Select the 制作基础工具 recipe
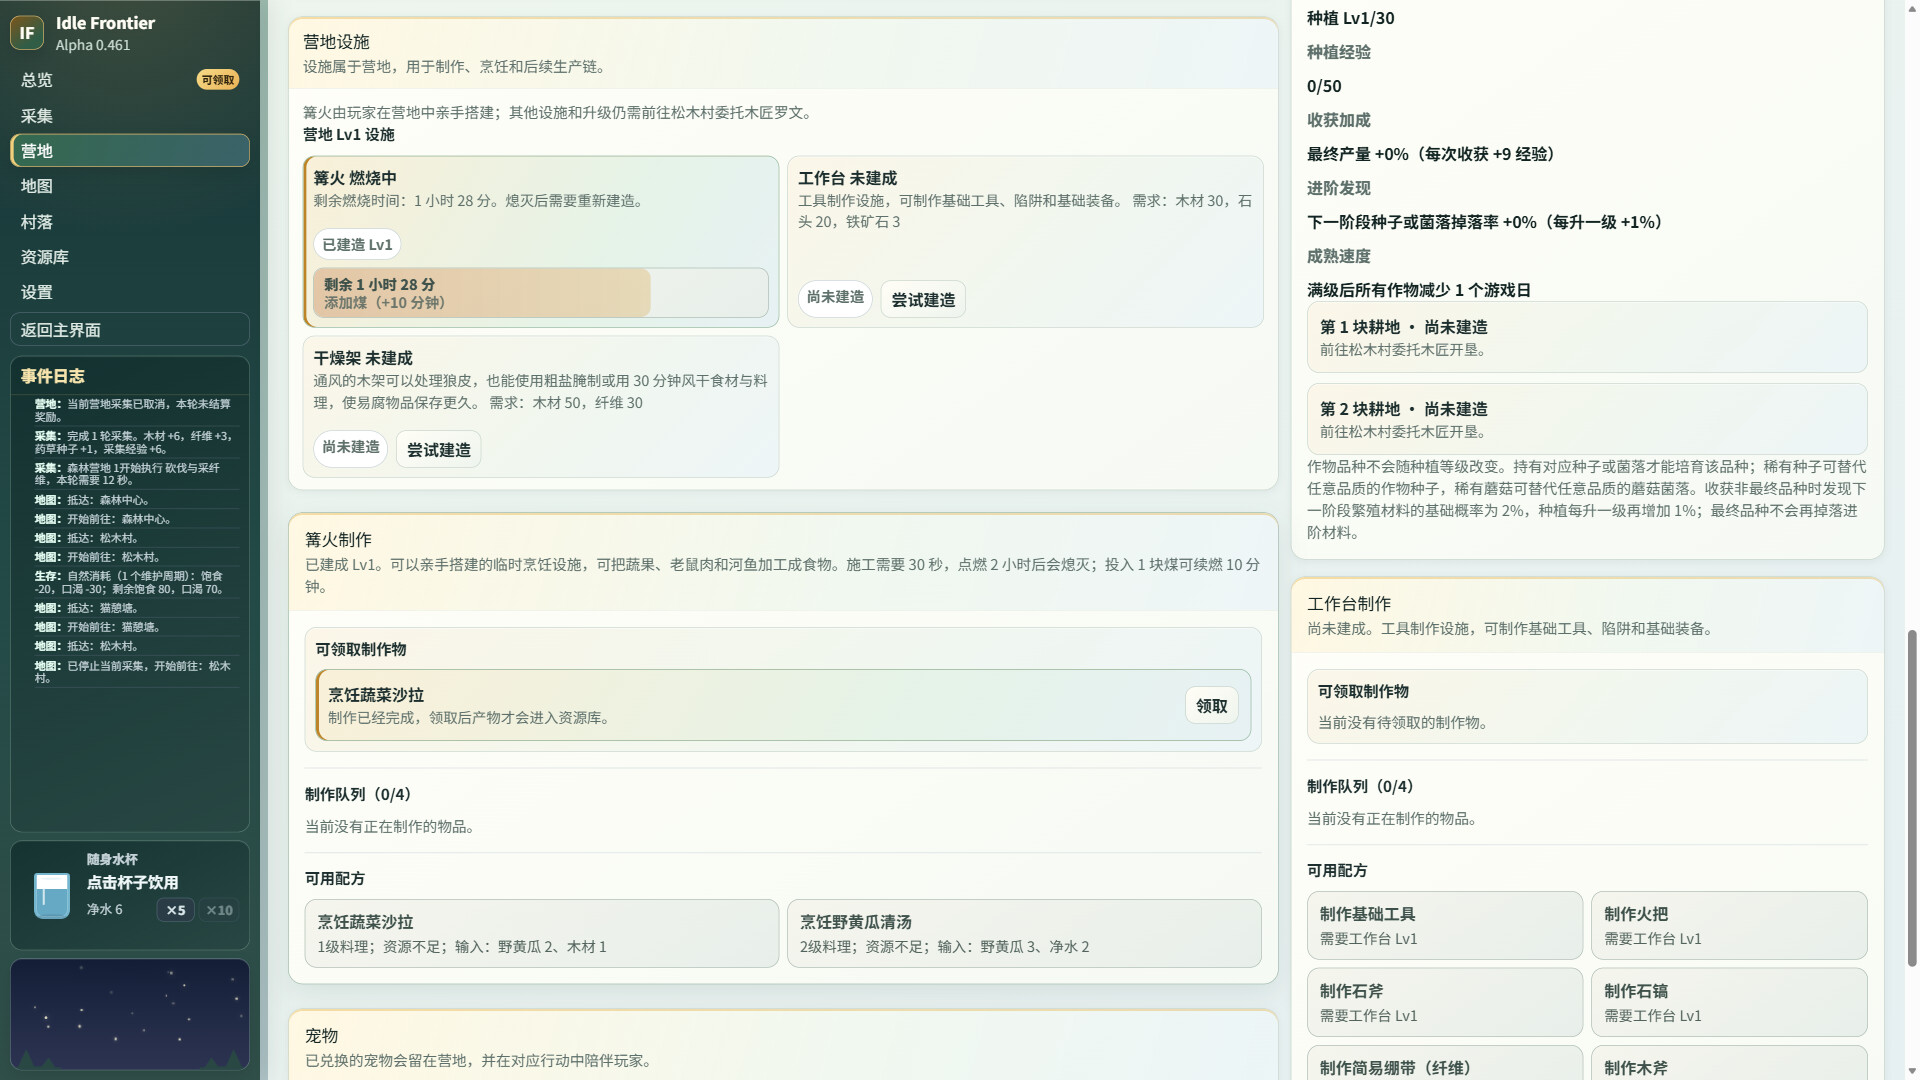The image size is (1920, 1080). tap(1444, 926)
